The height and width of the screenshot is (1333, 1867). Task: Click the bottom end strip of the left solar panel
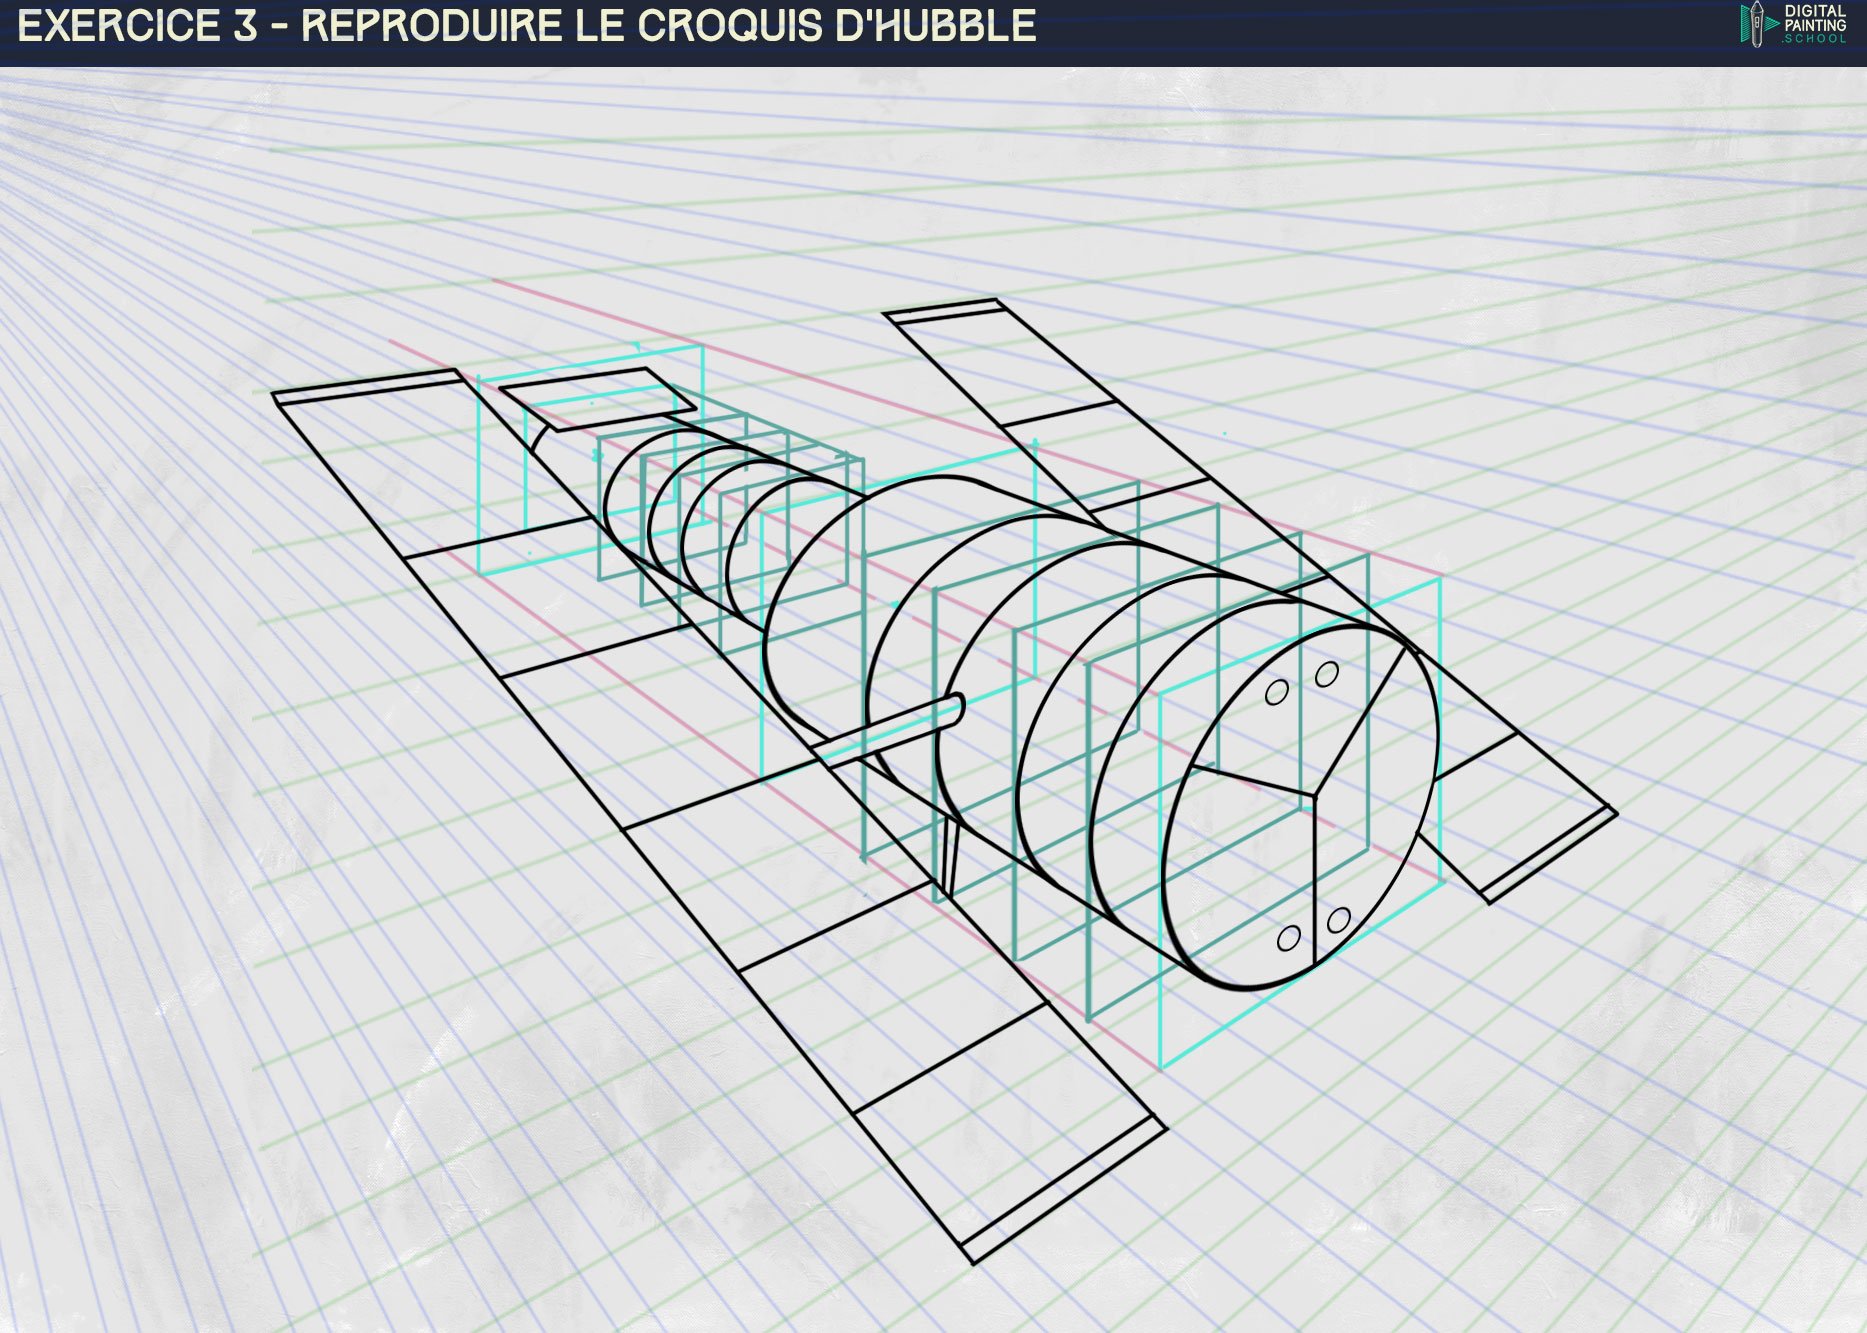pos(1067,1192)
